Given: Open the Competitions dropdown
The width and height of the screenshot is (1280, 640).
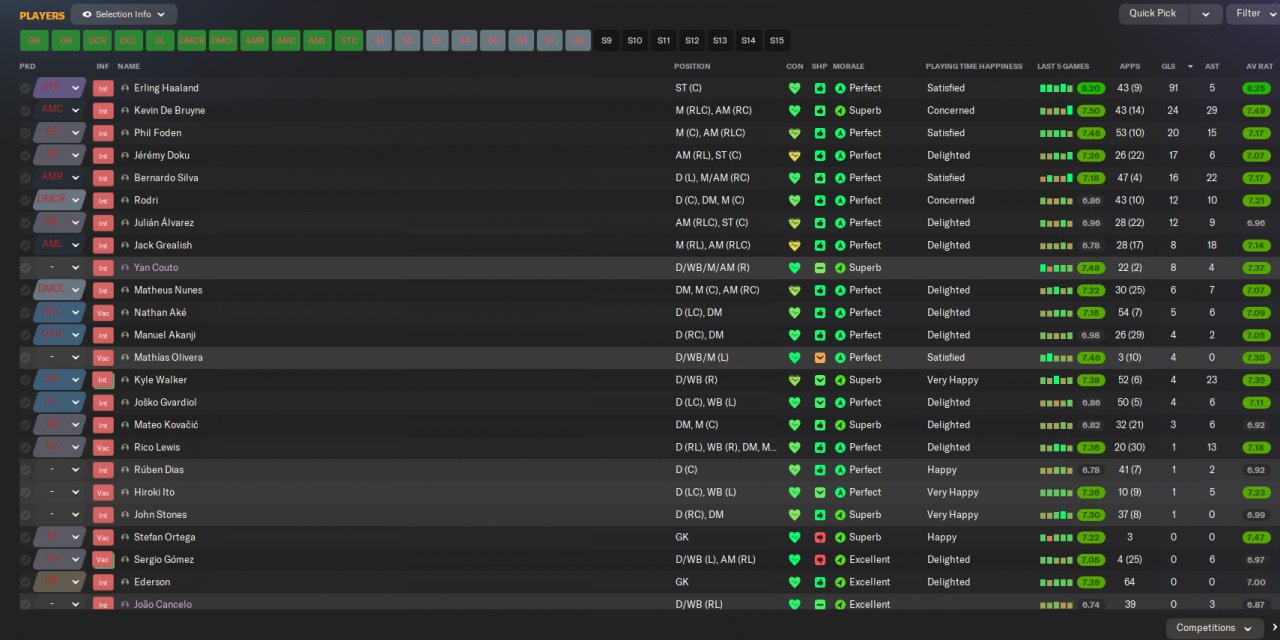Looking at the screenshot, I should click(1214, 628).
